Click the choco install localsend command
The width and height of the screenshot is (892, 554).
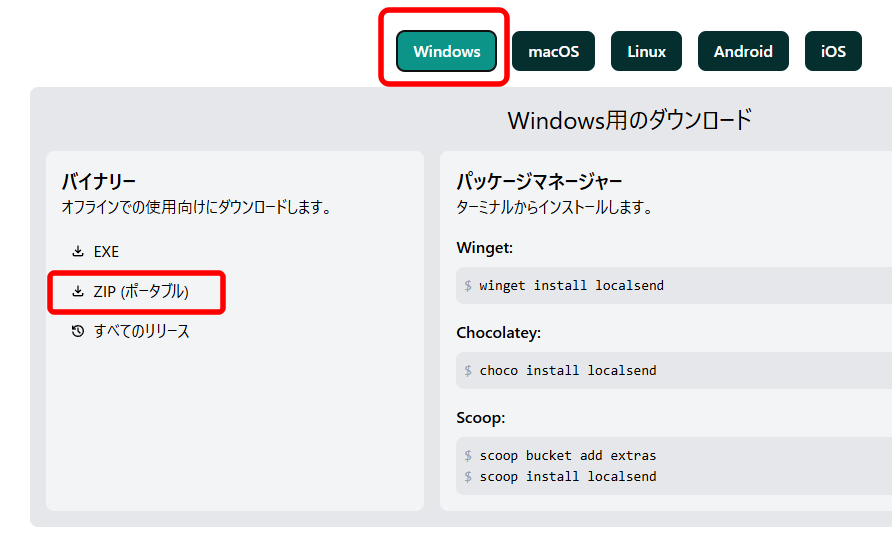[x=568, y=371]
